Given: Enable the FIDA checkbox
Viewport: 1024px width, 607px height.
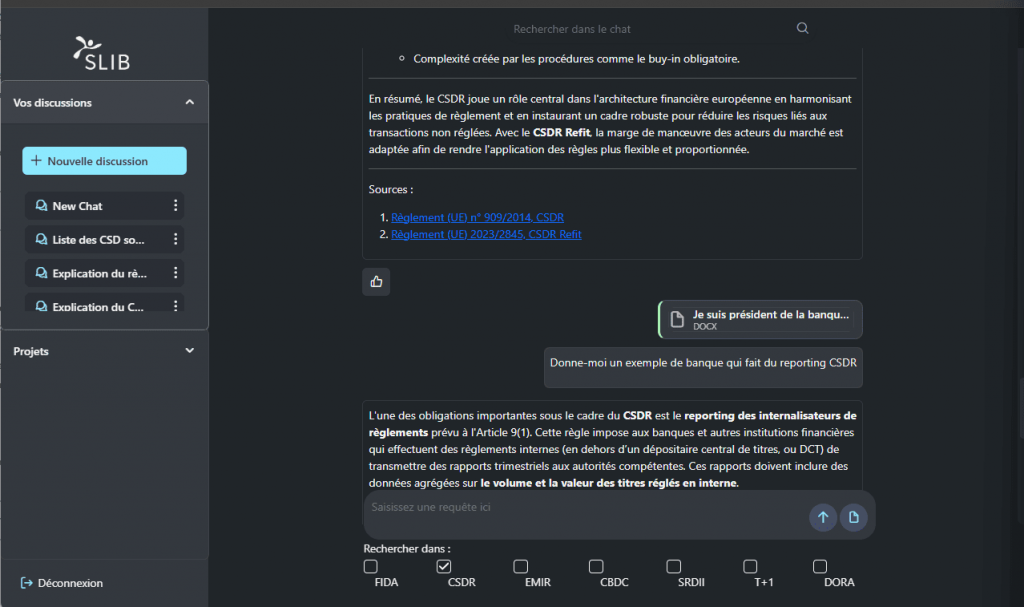Looking at the screenshot, I should 370,567.
